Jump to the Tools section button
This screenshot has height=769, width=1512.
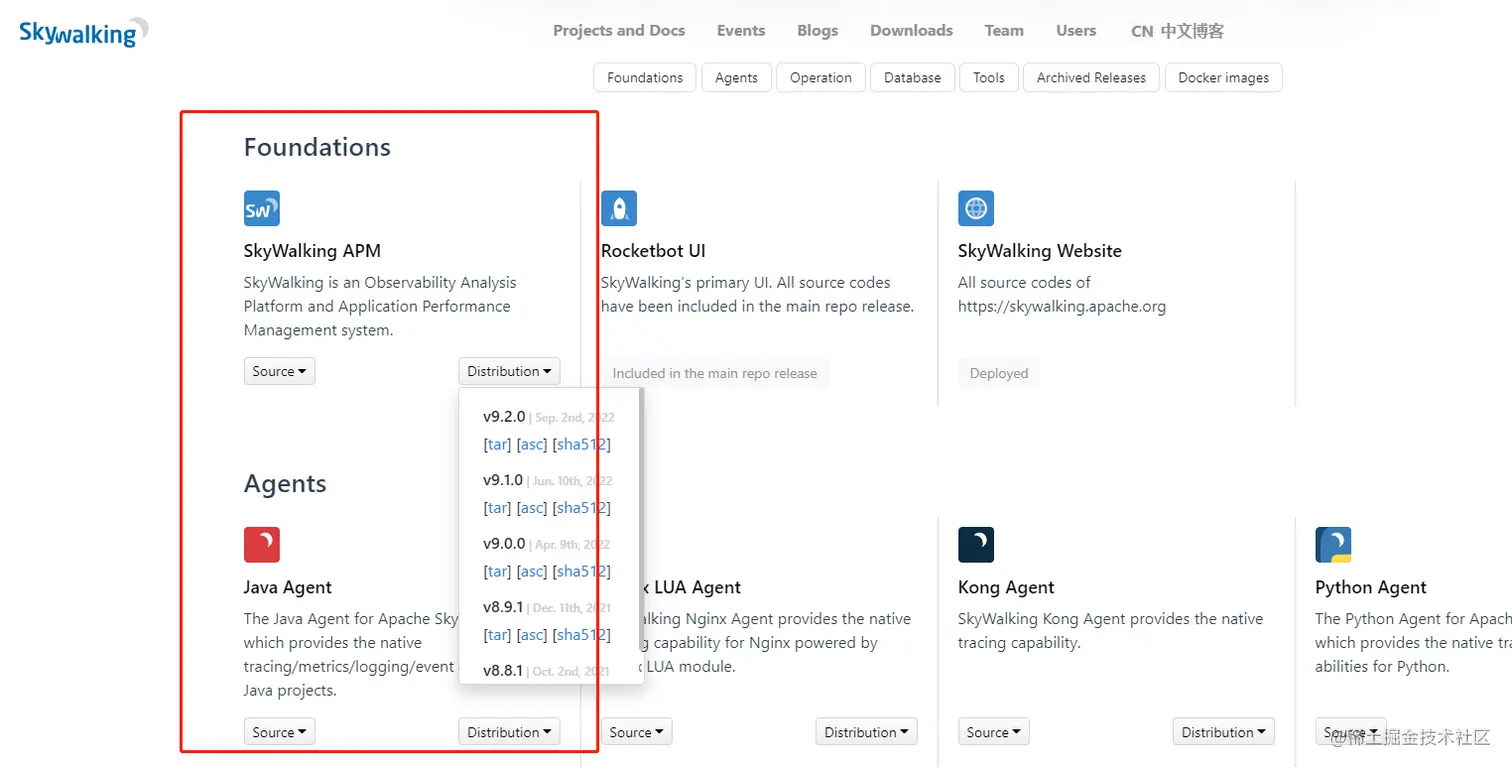[988, 77]
